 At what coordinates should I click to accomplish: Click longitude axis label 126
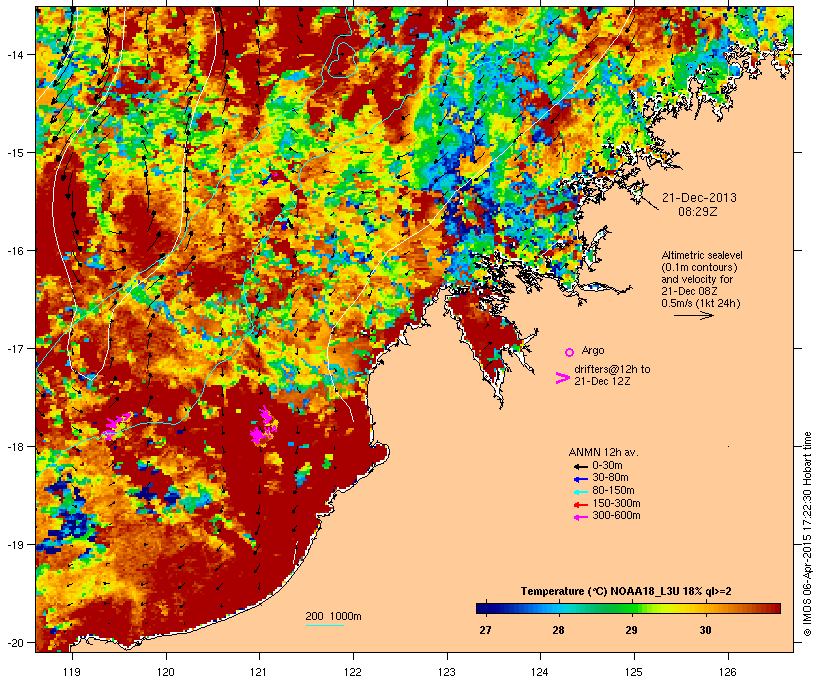coord(727,672)
